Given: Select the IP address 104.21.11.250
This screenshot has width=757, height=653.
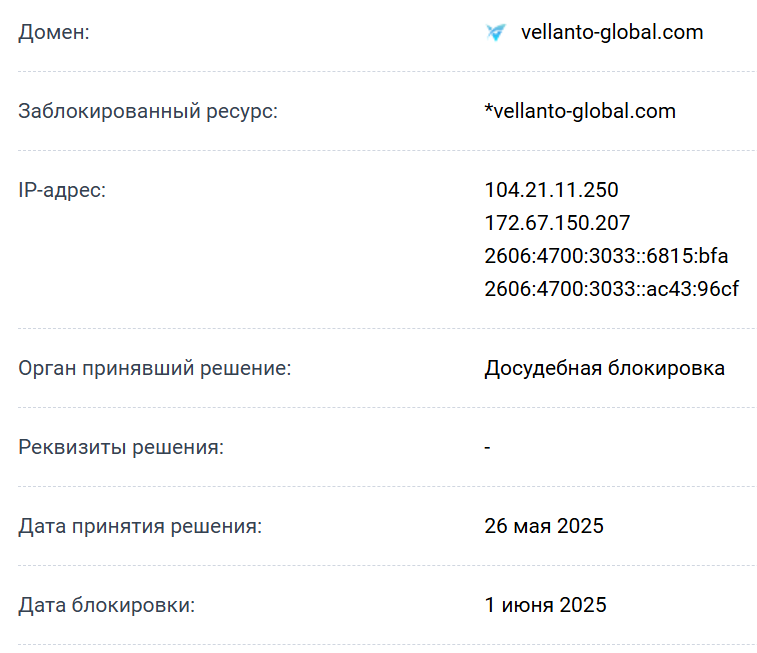Looking at the screenshot, I should coord(551,190).
